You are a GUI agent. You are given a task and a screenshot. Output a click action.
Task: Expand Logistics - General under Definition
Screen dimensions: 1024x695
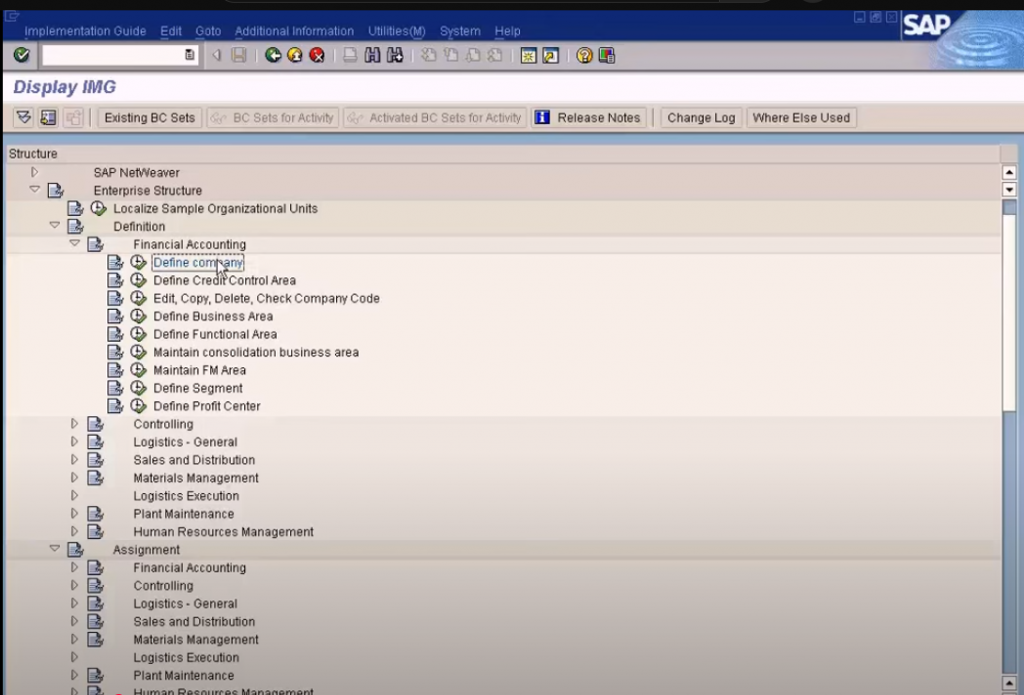coord(74,442)
